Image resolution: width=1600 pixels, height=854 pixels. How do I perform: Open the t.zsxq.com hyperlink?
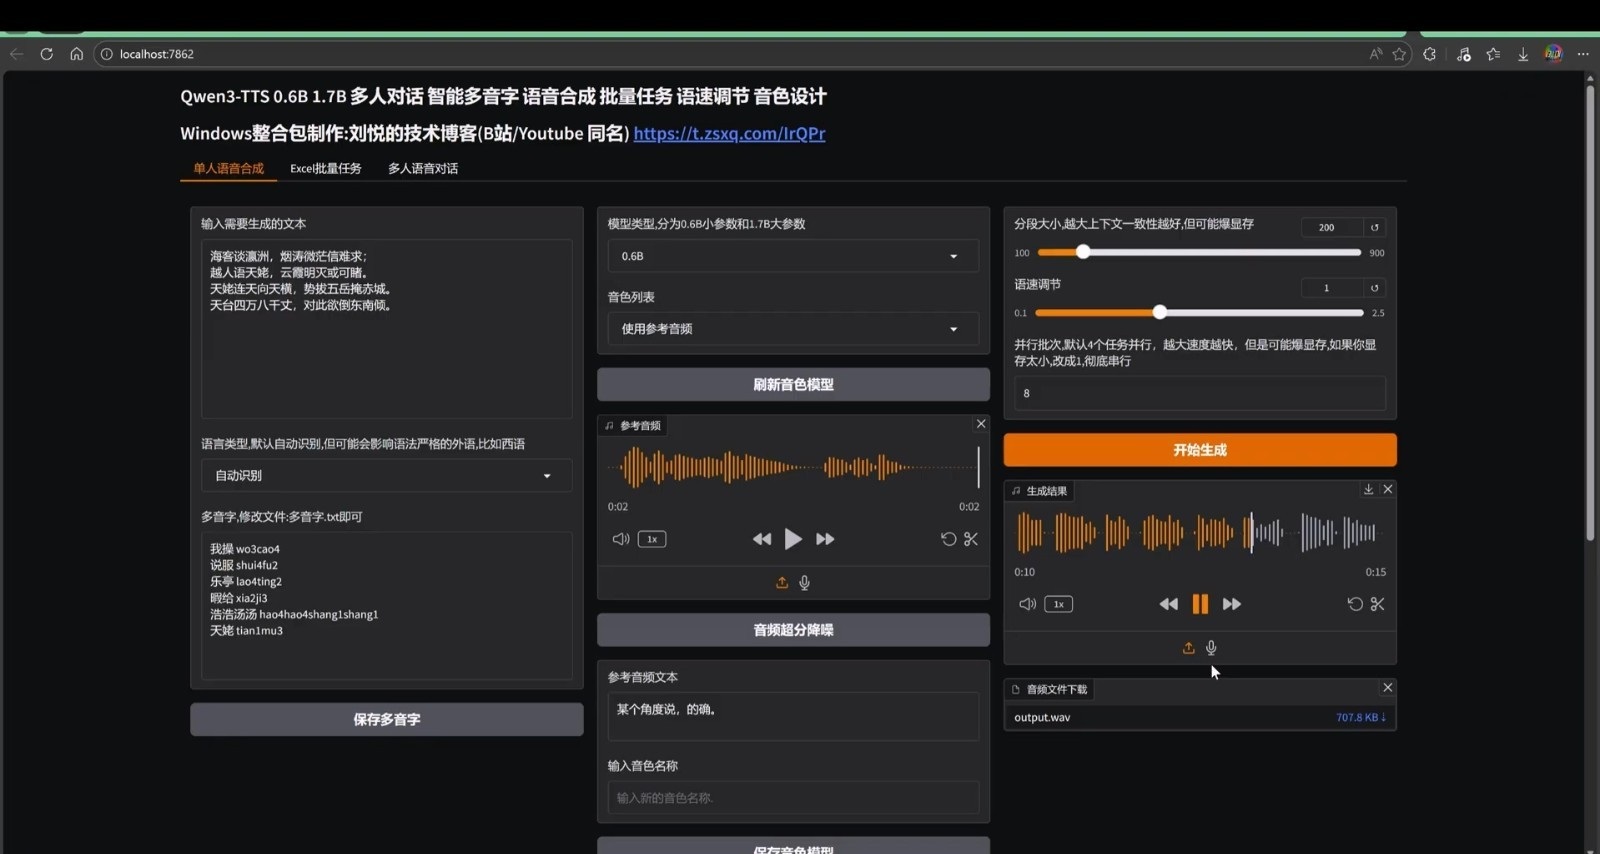tap(729, 133)
